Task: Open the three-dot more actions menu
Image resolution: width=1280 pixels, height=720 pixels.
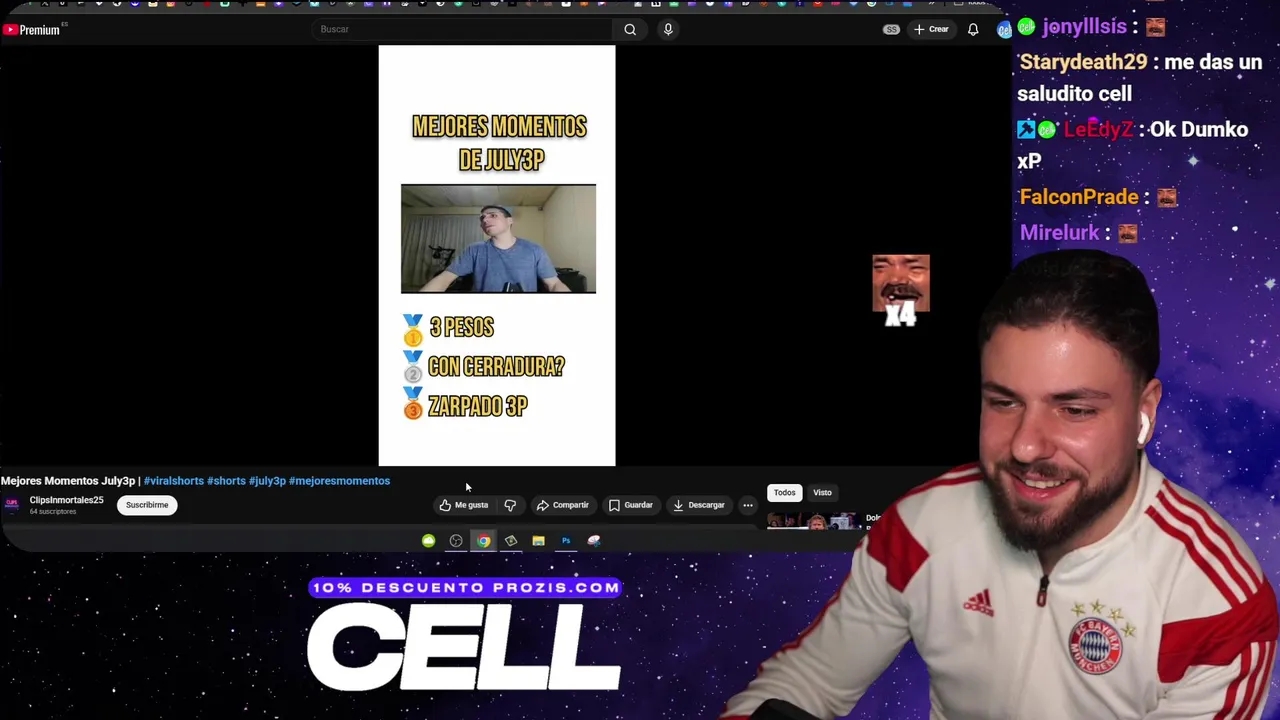Action: pyautogui.click(x=748, y=505)
